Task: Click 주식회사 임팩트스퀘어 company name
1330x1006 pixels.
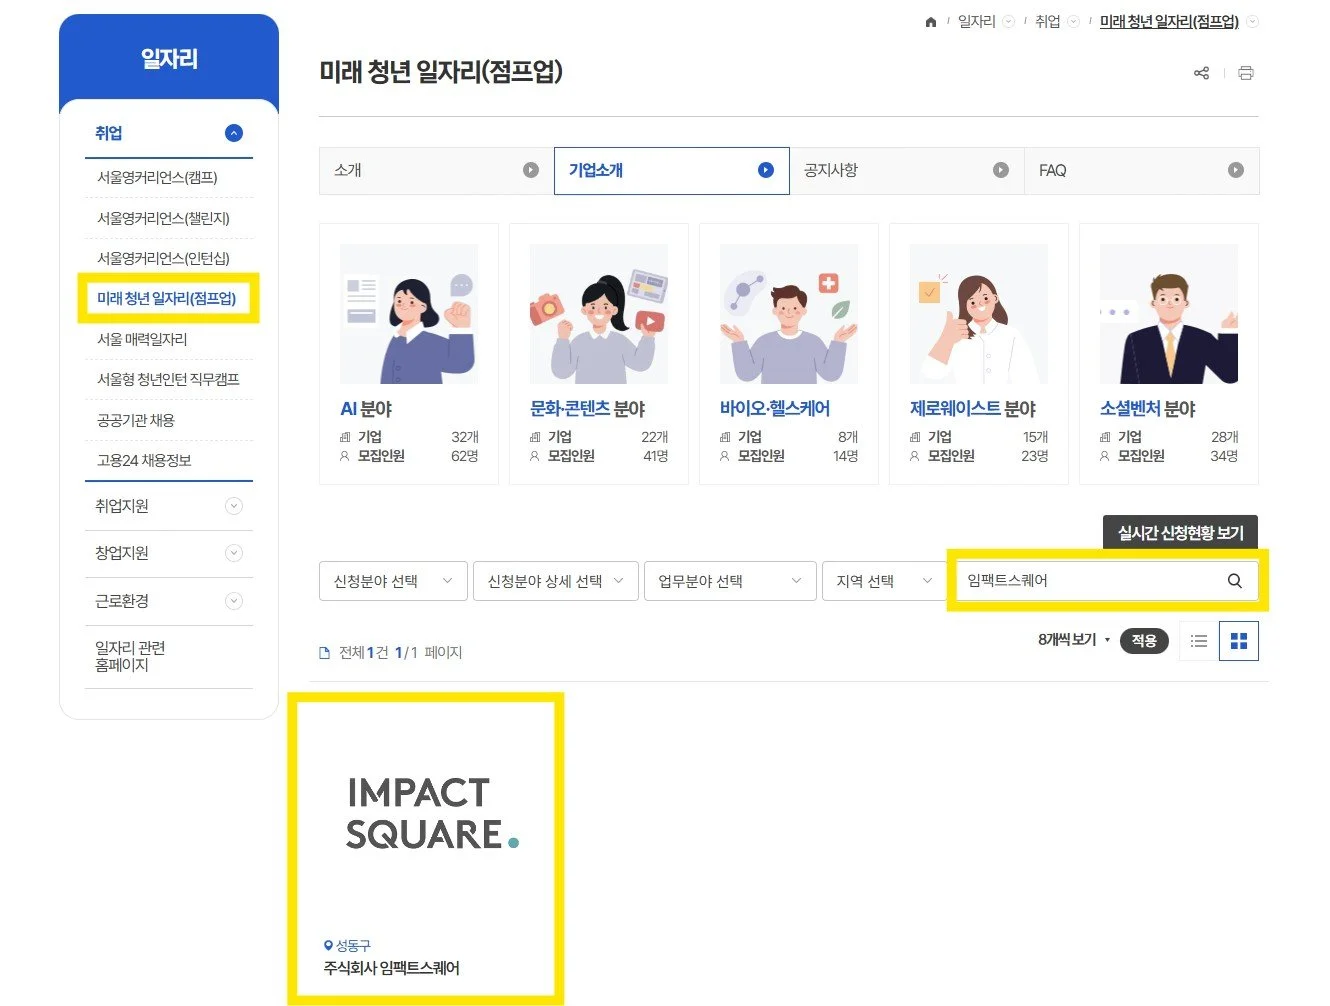Action: pyautogui.click(x=392, y=968)
